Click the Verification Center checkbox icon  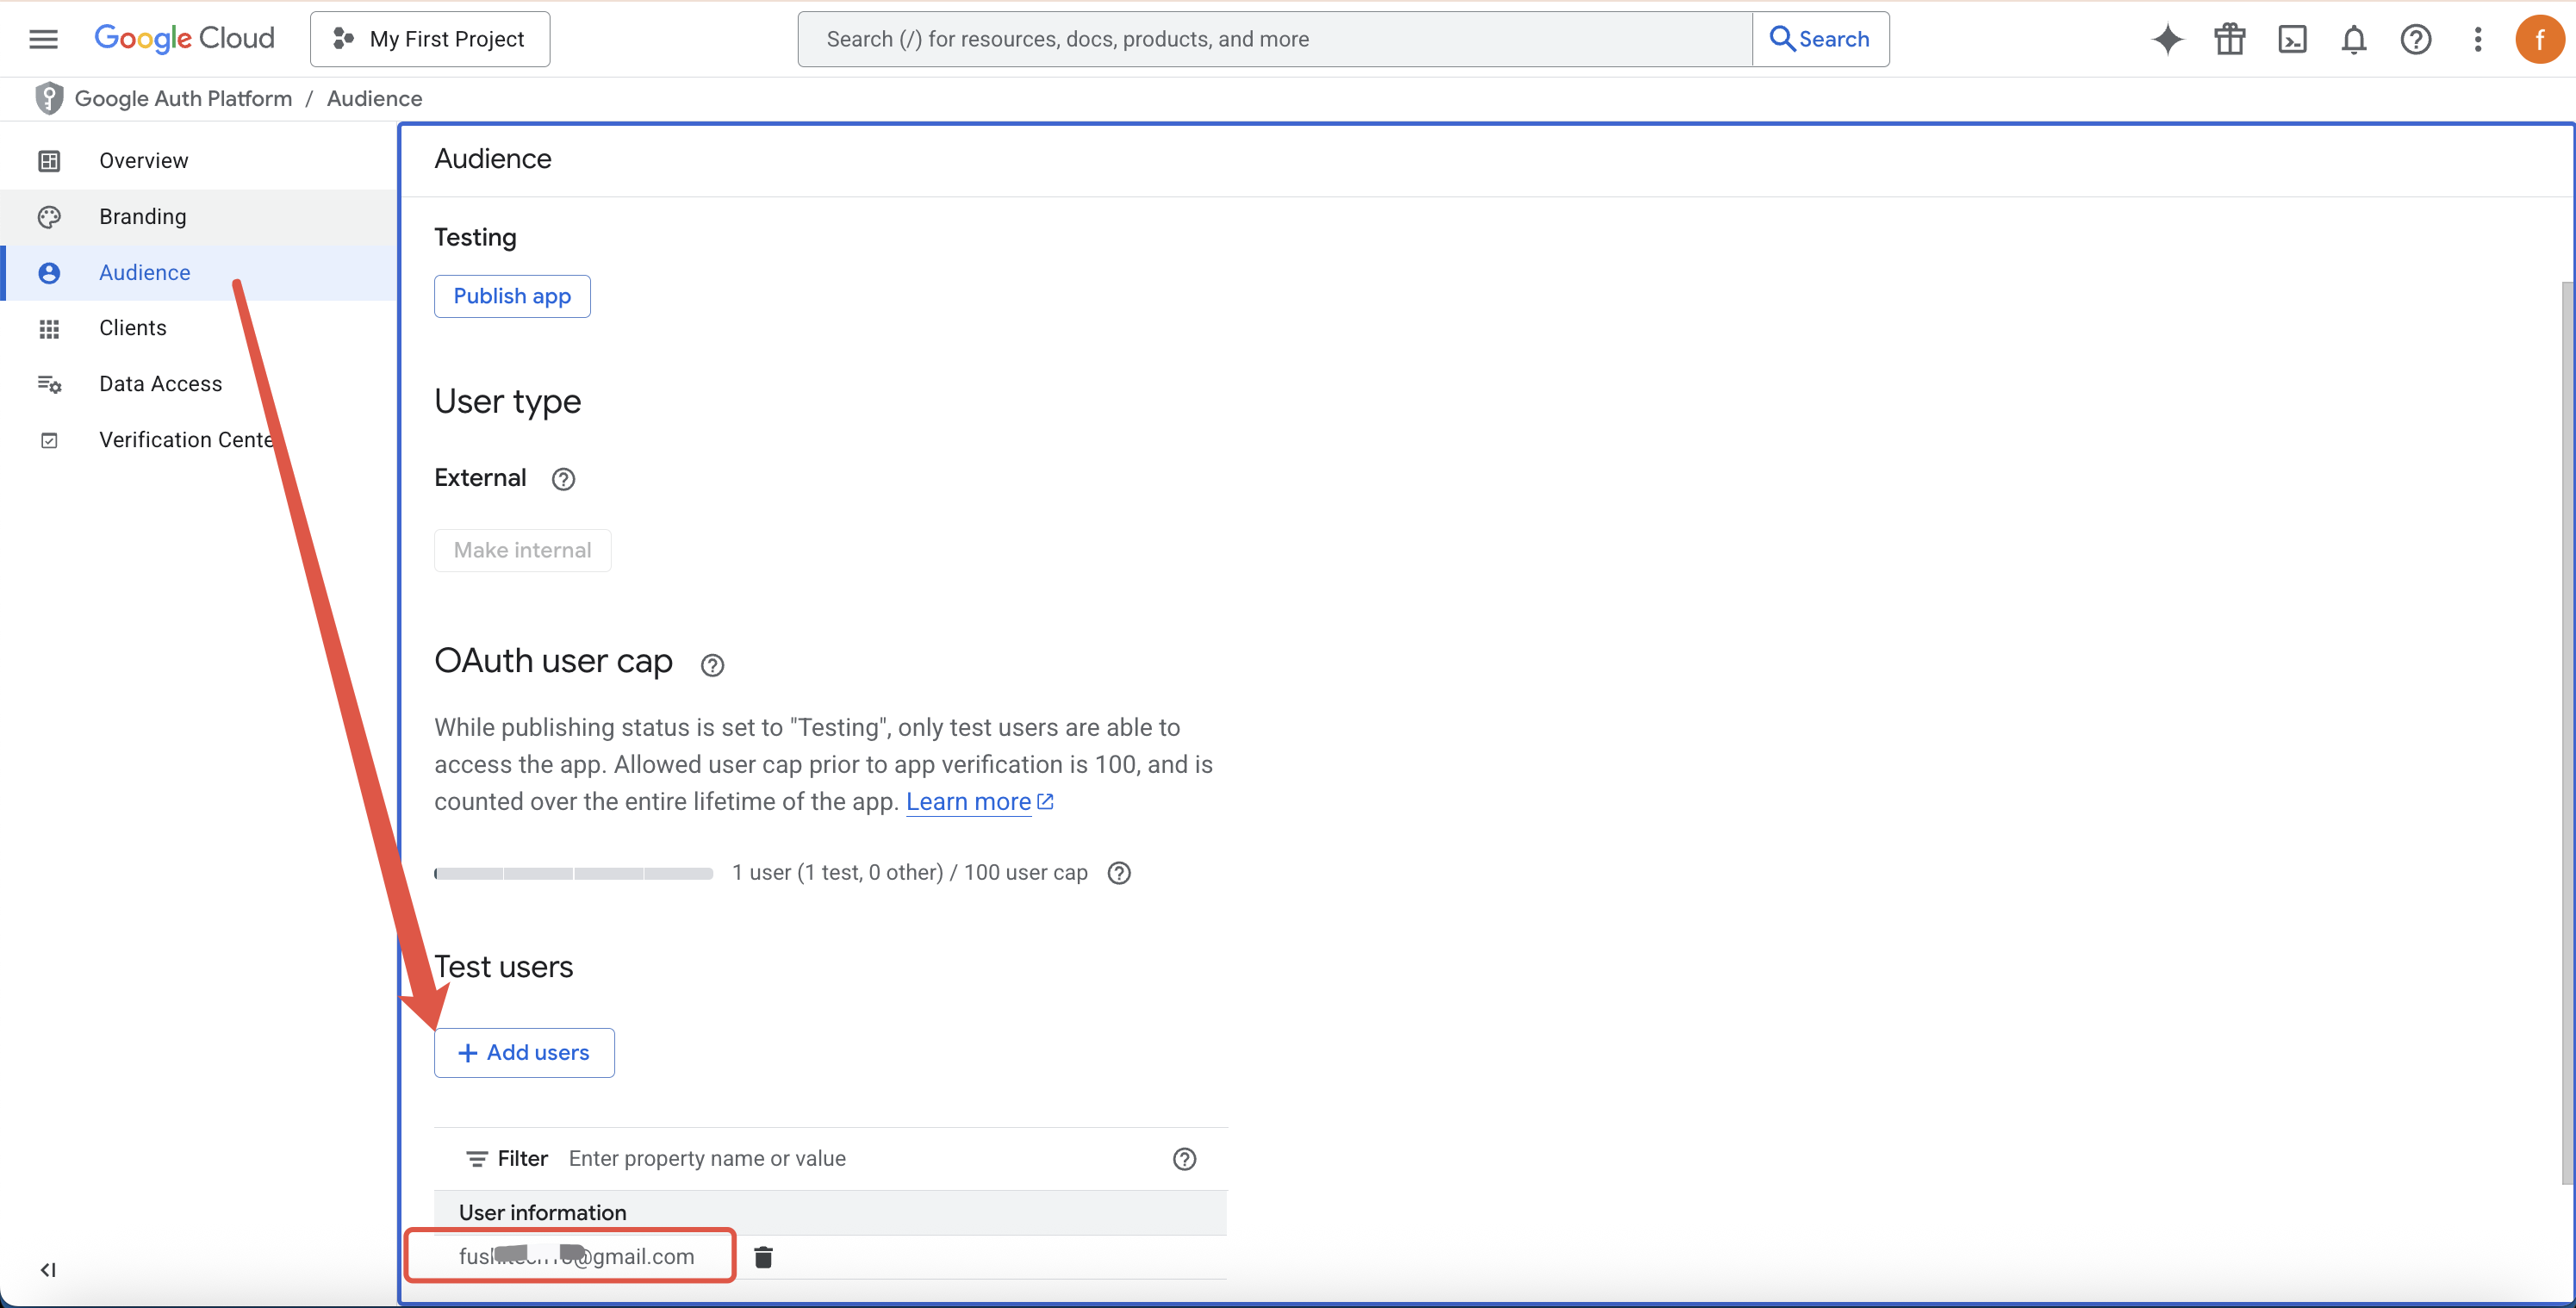click(x=49, y=440)
